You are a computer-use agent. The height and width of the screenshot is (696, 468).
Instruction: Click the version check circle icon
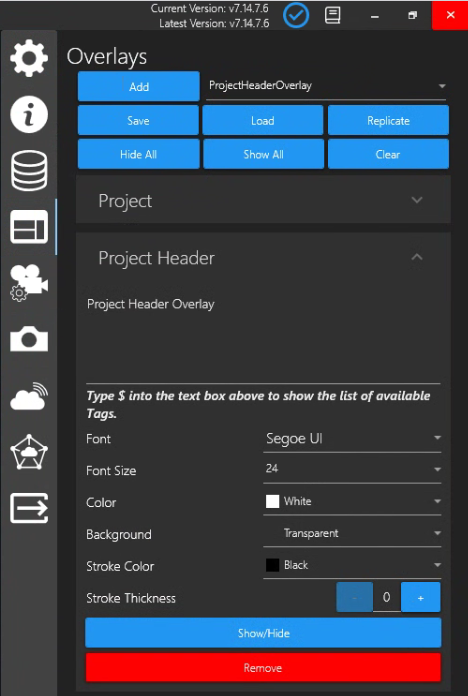tap(296, 16)
